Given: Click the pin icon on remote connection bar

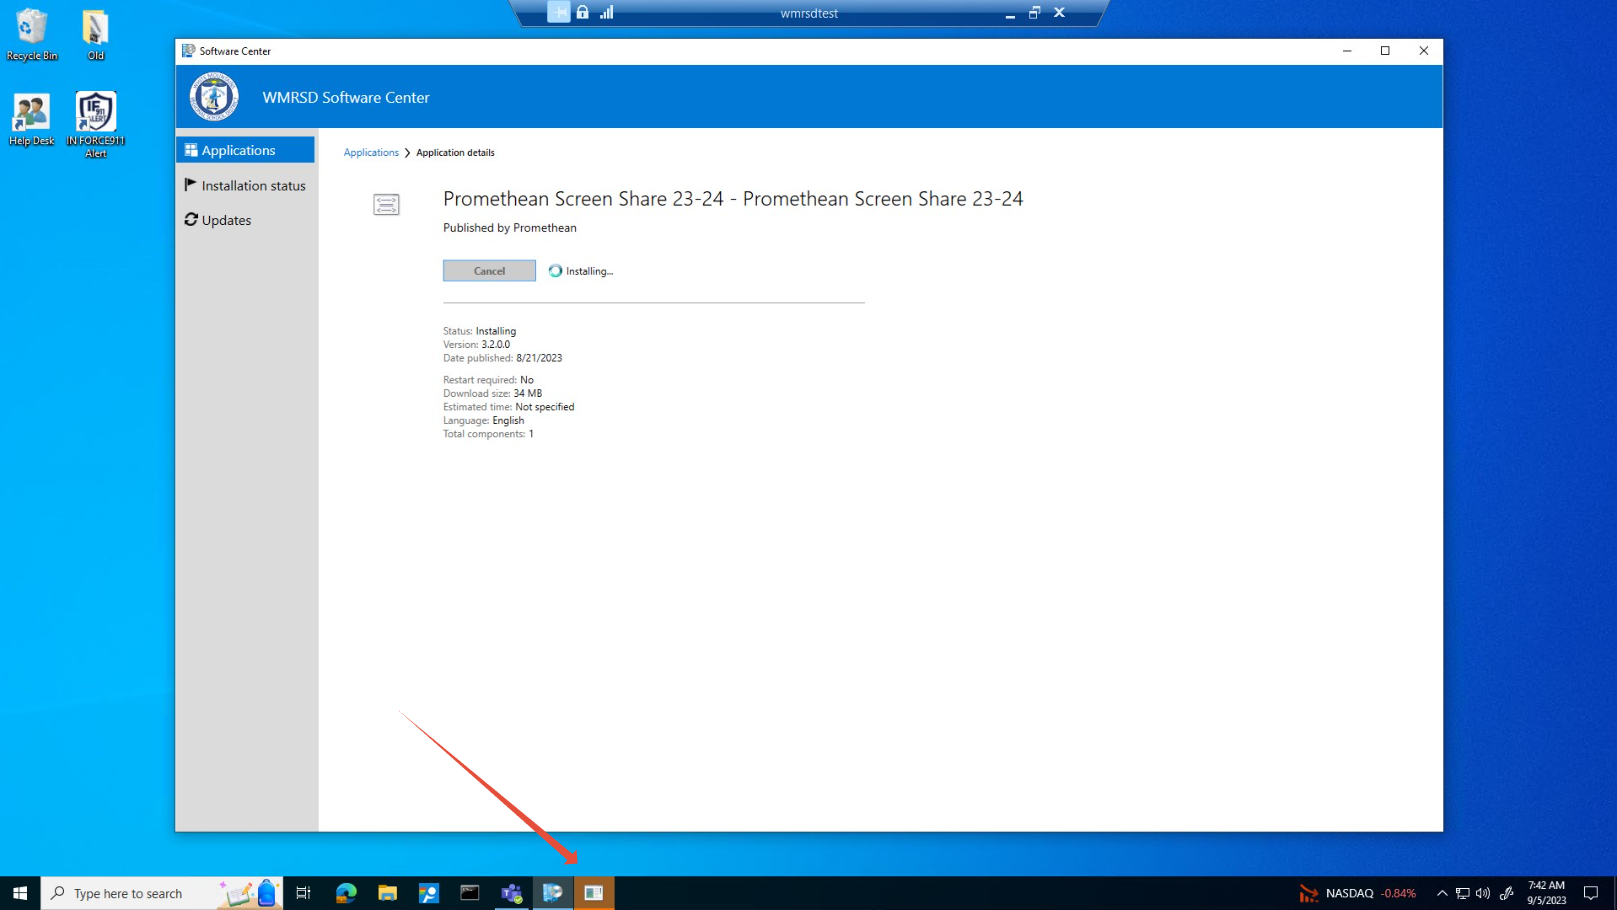Looking at the screenshot, I should (558, 12).
